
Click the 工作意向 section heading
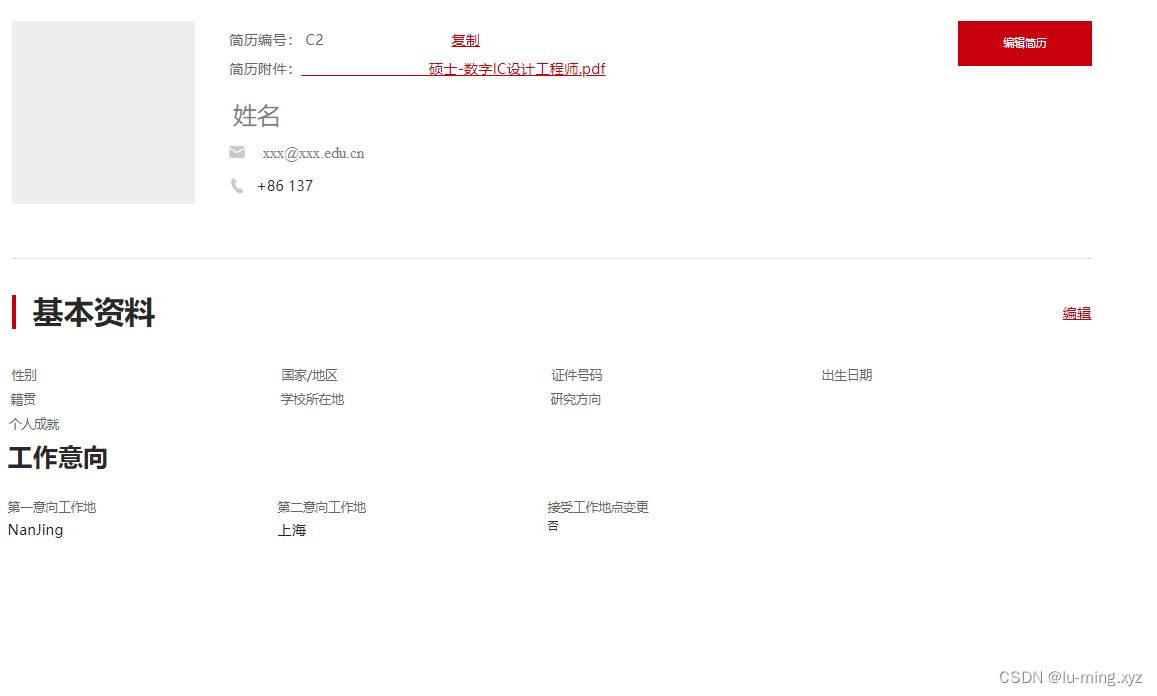tap(57, 457)
